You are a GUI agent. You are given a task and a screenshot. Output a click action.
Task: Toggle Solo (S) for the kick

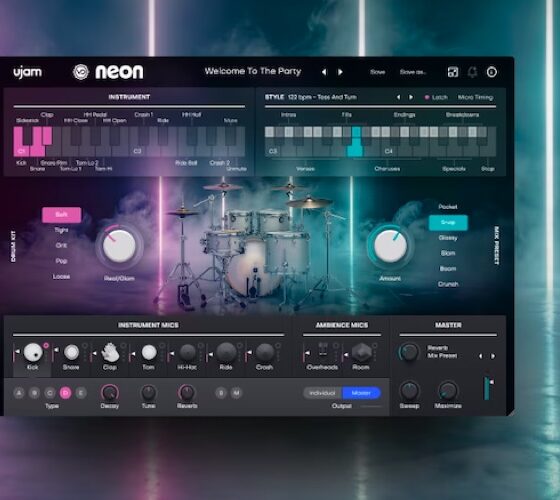221,393
